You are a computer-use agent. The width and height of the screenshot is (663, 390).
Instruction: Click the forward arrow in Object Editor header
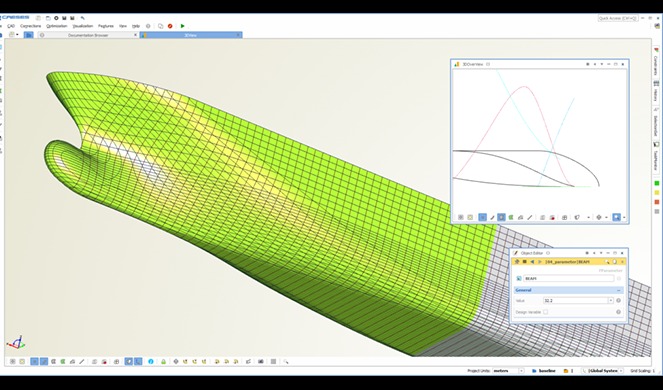pos(540,262)
